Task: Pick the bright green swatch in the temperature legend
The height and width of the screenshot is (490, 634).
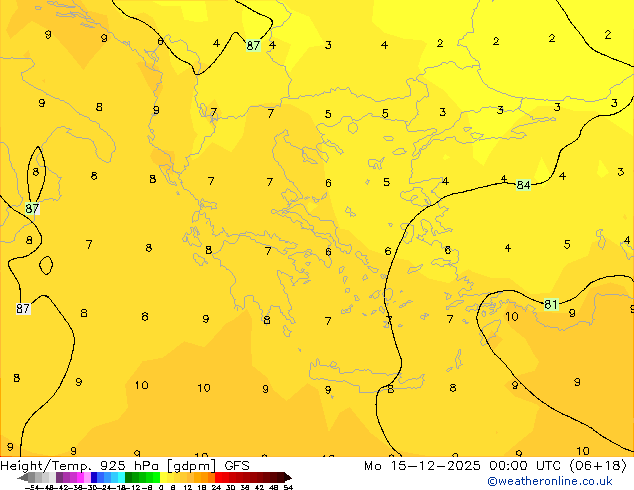Action: coord(156,477)
